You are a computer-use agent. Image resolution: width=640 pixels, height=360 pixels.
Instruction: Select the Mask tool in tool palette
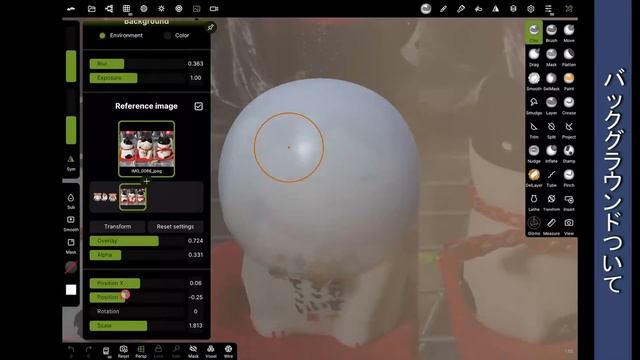pos(551,57)
